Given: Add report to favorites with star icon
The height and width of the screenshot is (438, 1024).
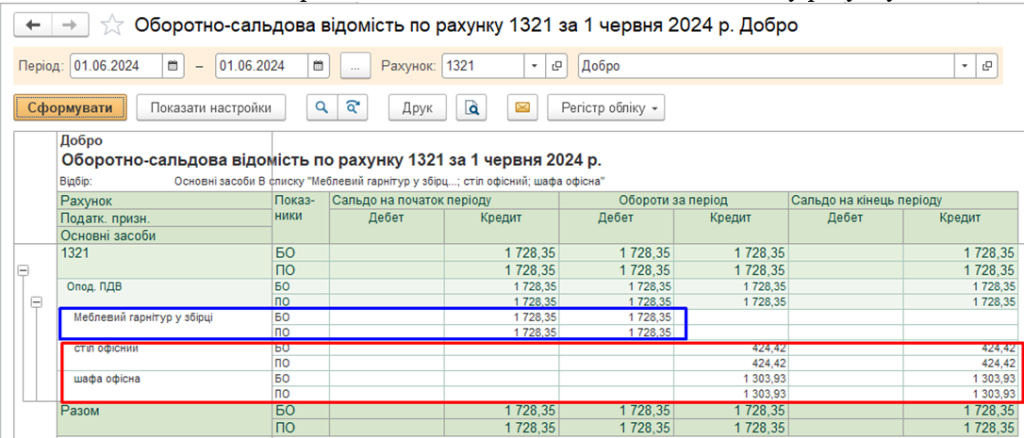Looking at the screenshot, I should 113,25.
